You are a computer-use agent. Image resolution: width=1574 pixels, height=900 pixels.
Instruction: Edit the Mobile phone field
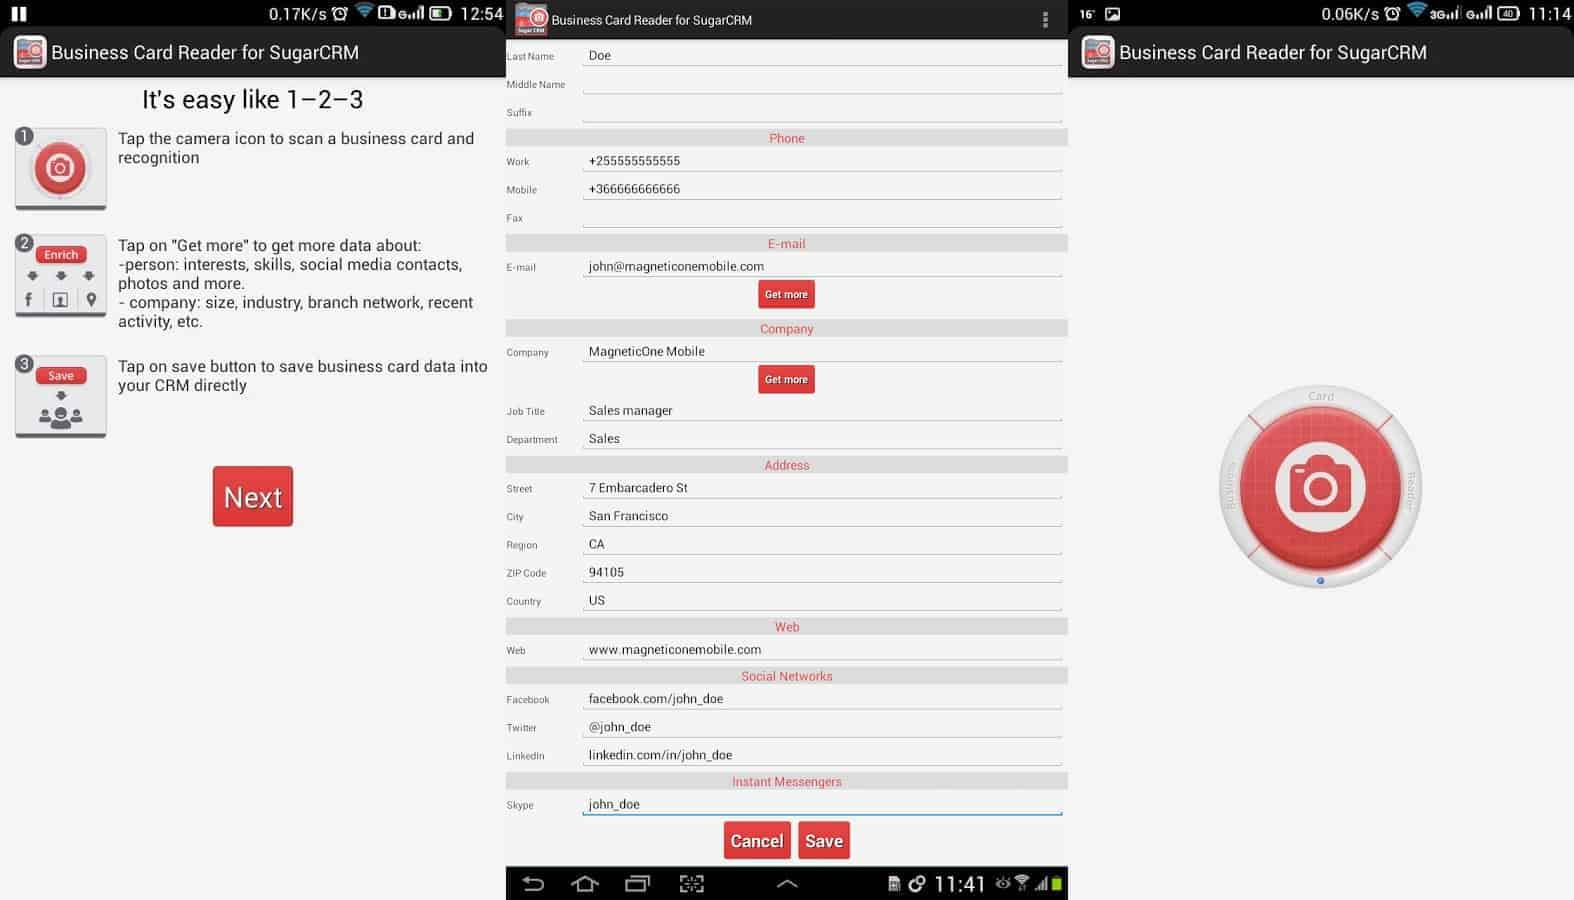click(x=822, y=189)
